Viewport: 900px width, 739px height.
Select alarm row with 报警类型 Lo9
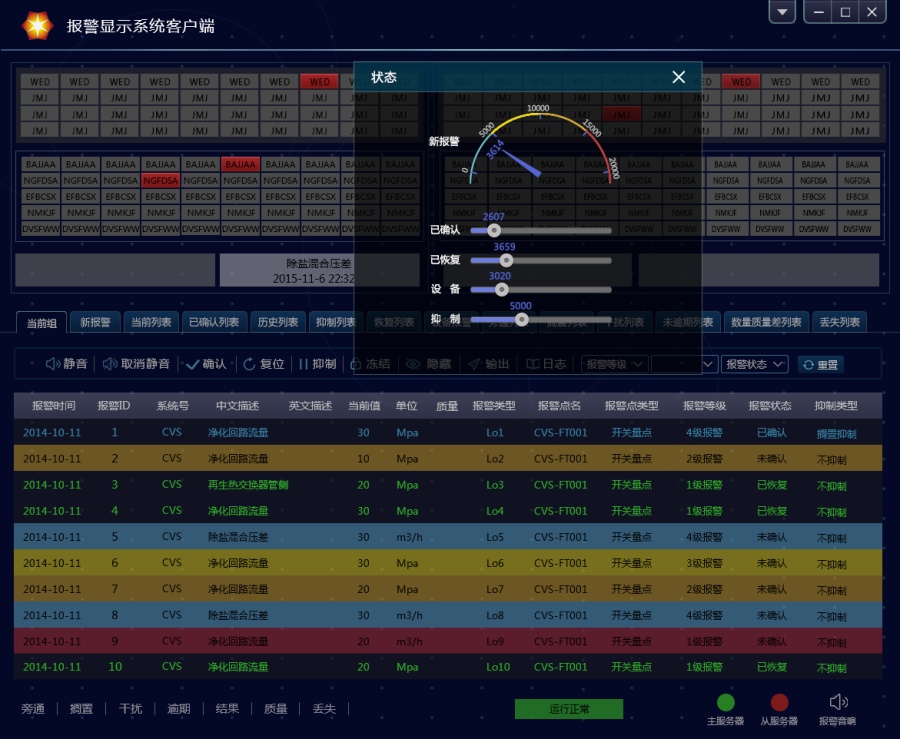click(x=448, y=641)
